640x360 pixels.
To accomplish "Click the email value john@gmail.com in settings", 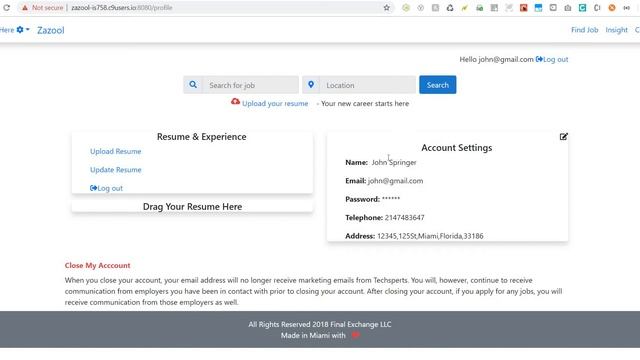I will (x=395, y=181).
